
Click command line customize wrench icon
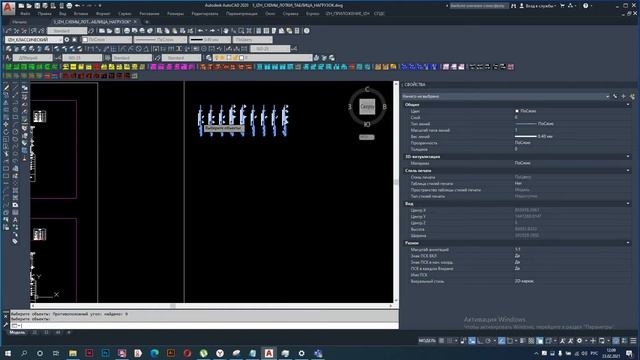click(x=5, y=325)
